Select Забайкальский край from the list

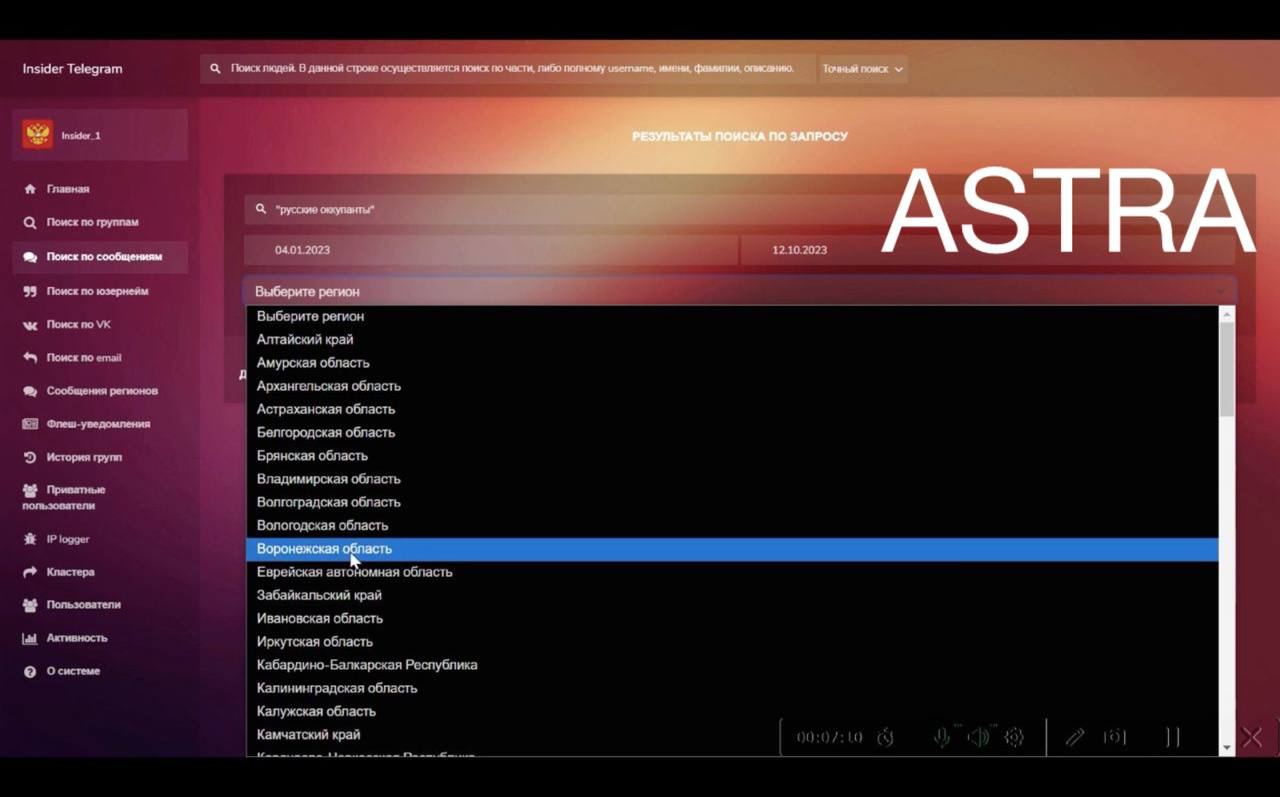coord(732,595)
